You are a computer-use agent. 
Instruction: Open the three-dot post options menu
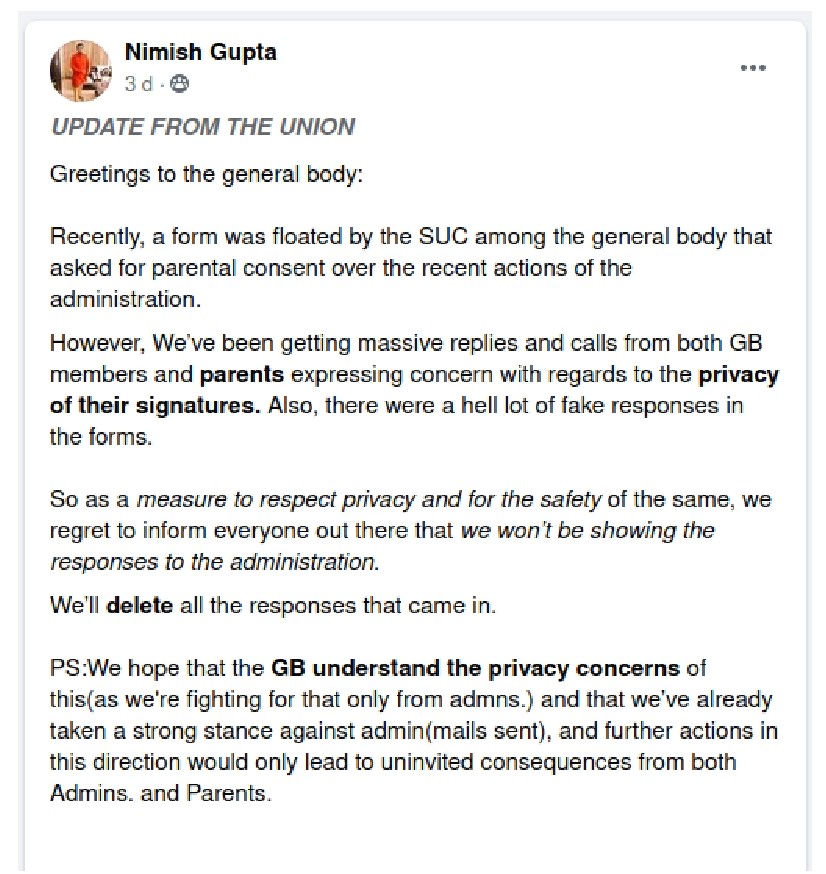pyautogui.click(x=752, y=68)
